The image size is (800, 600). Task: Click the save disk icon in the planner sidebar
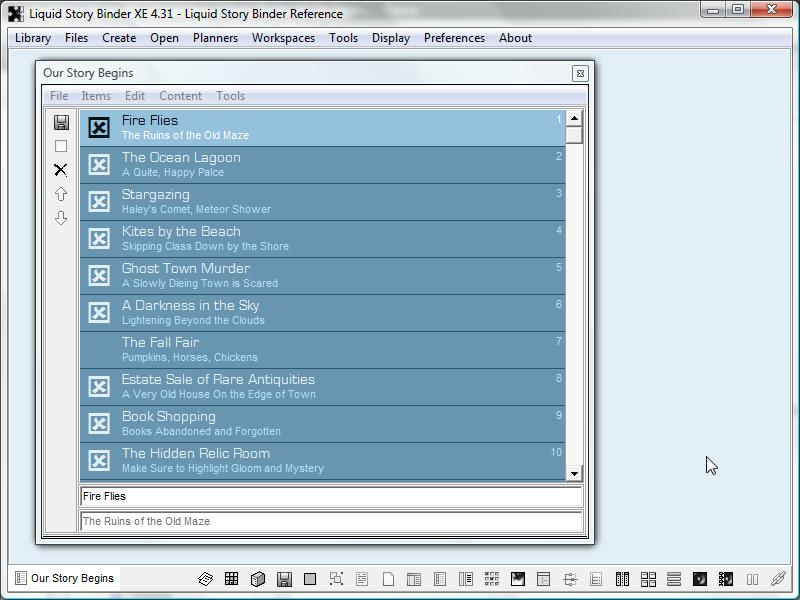[61, 122]
